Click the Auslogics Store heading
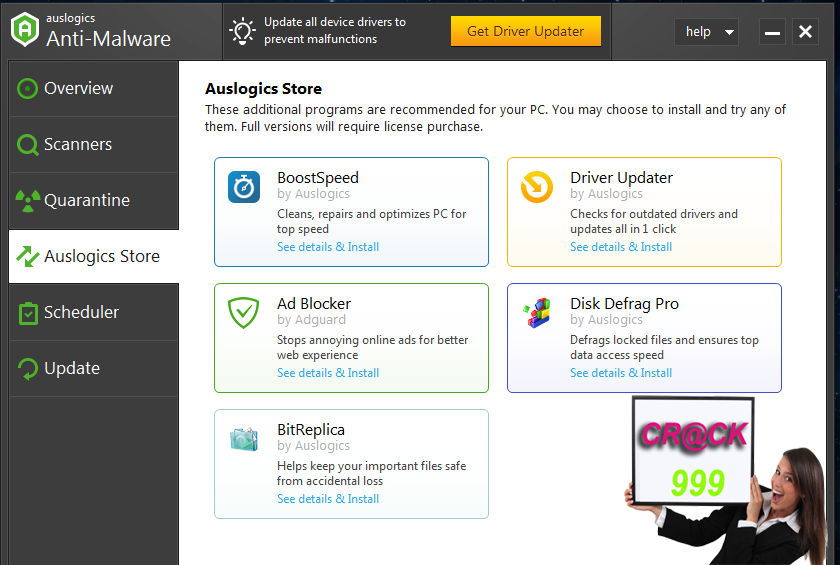Viewport: 840px width, 565px height. pos(264,88)
